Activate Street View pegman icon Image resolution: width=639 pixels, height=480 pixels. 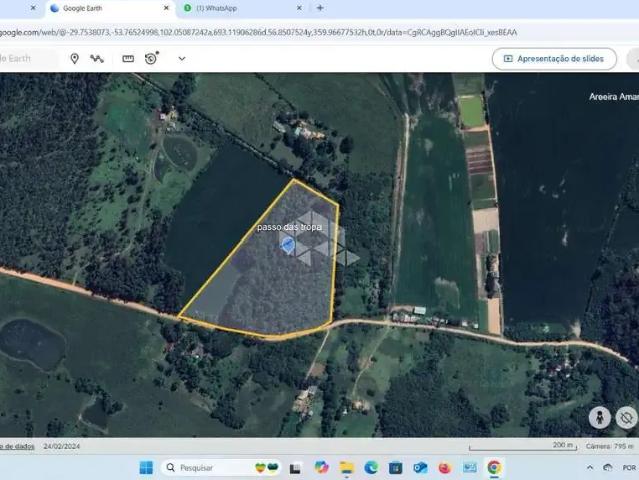click(599, 417)
